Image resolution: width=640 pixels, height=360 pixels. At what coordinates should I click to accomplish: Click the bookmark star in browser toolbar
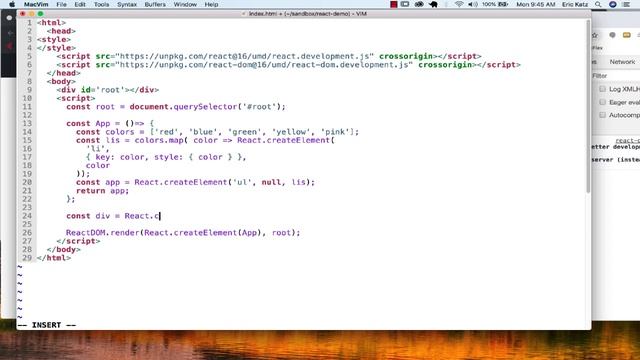[595, 36]
